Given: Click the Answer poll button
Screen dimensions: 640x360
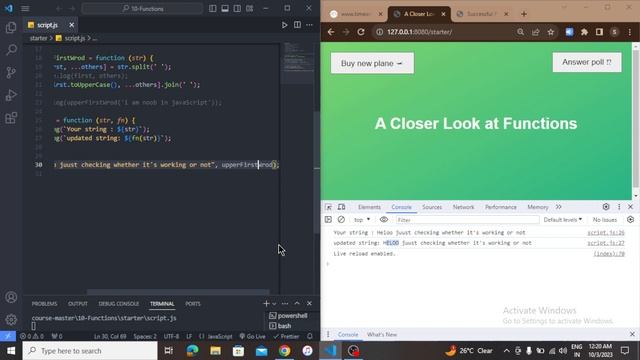Looking at the screenshot, I should click(x=587, y=62).
